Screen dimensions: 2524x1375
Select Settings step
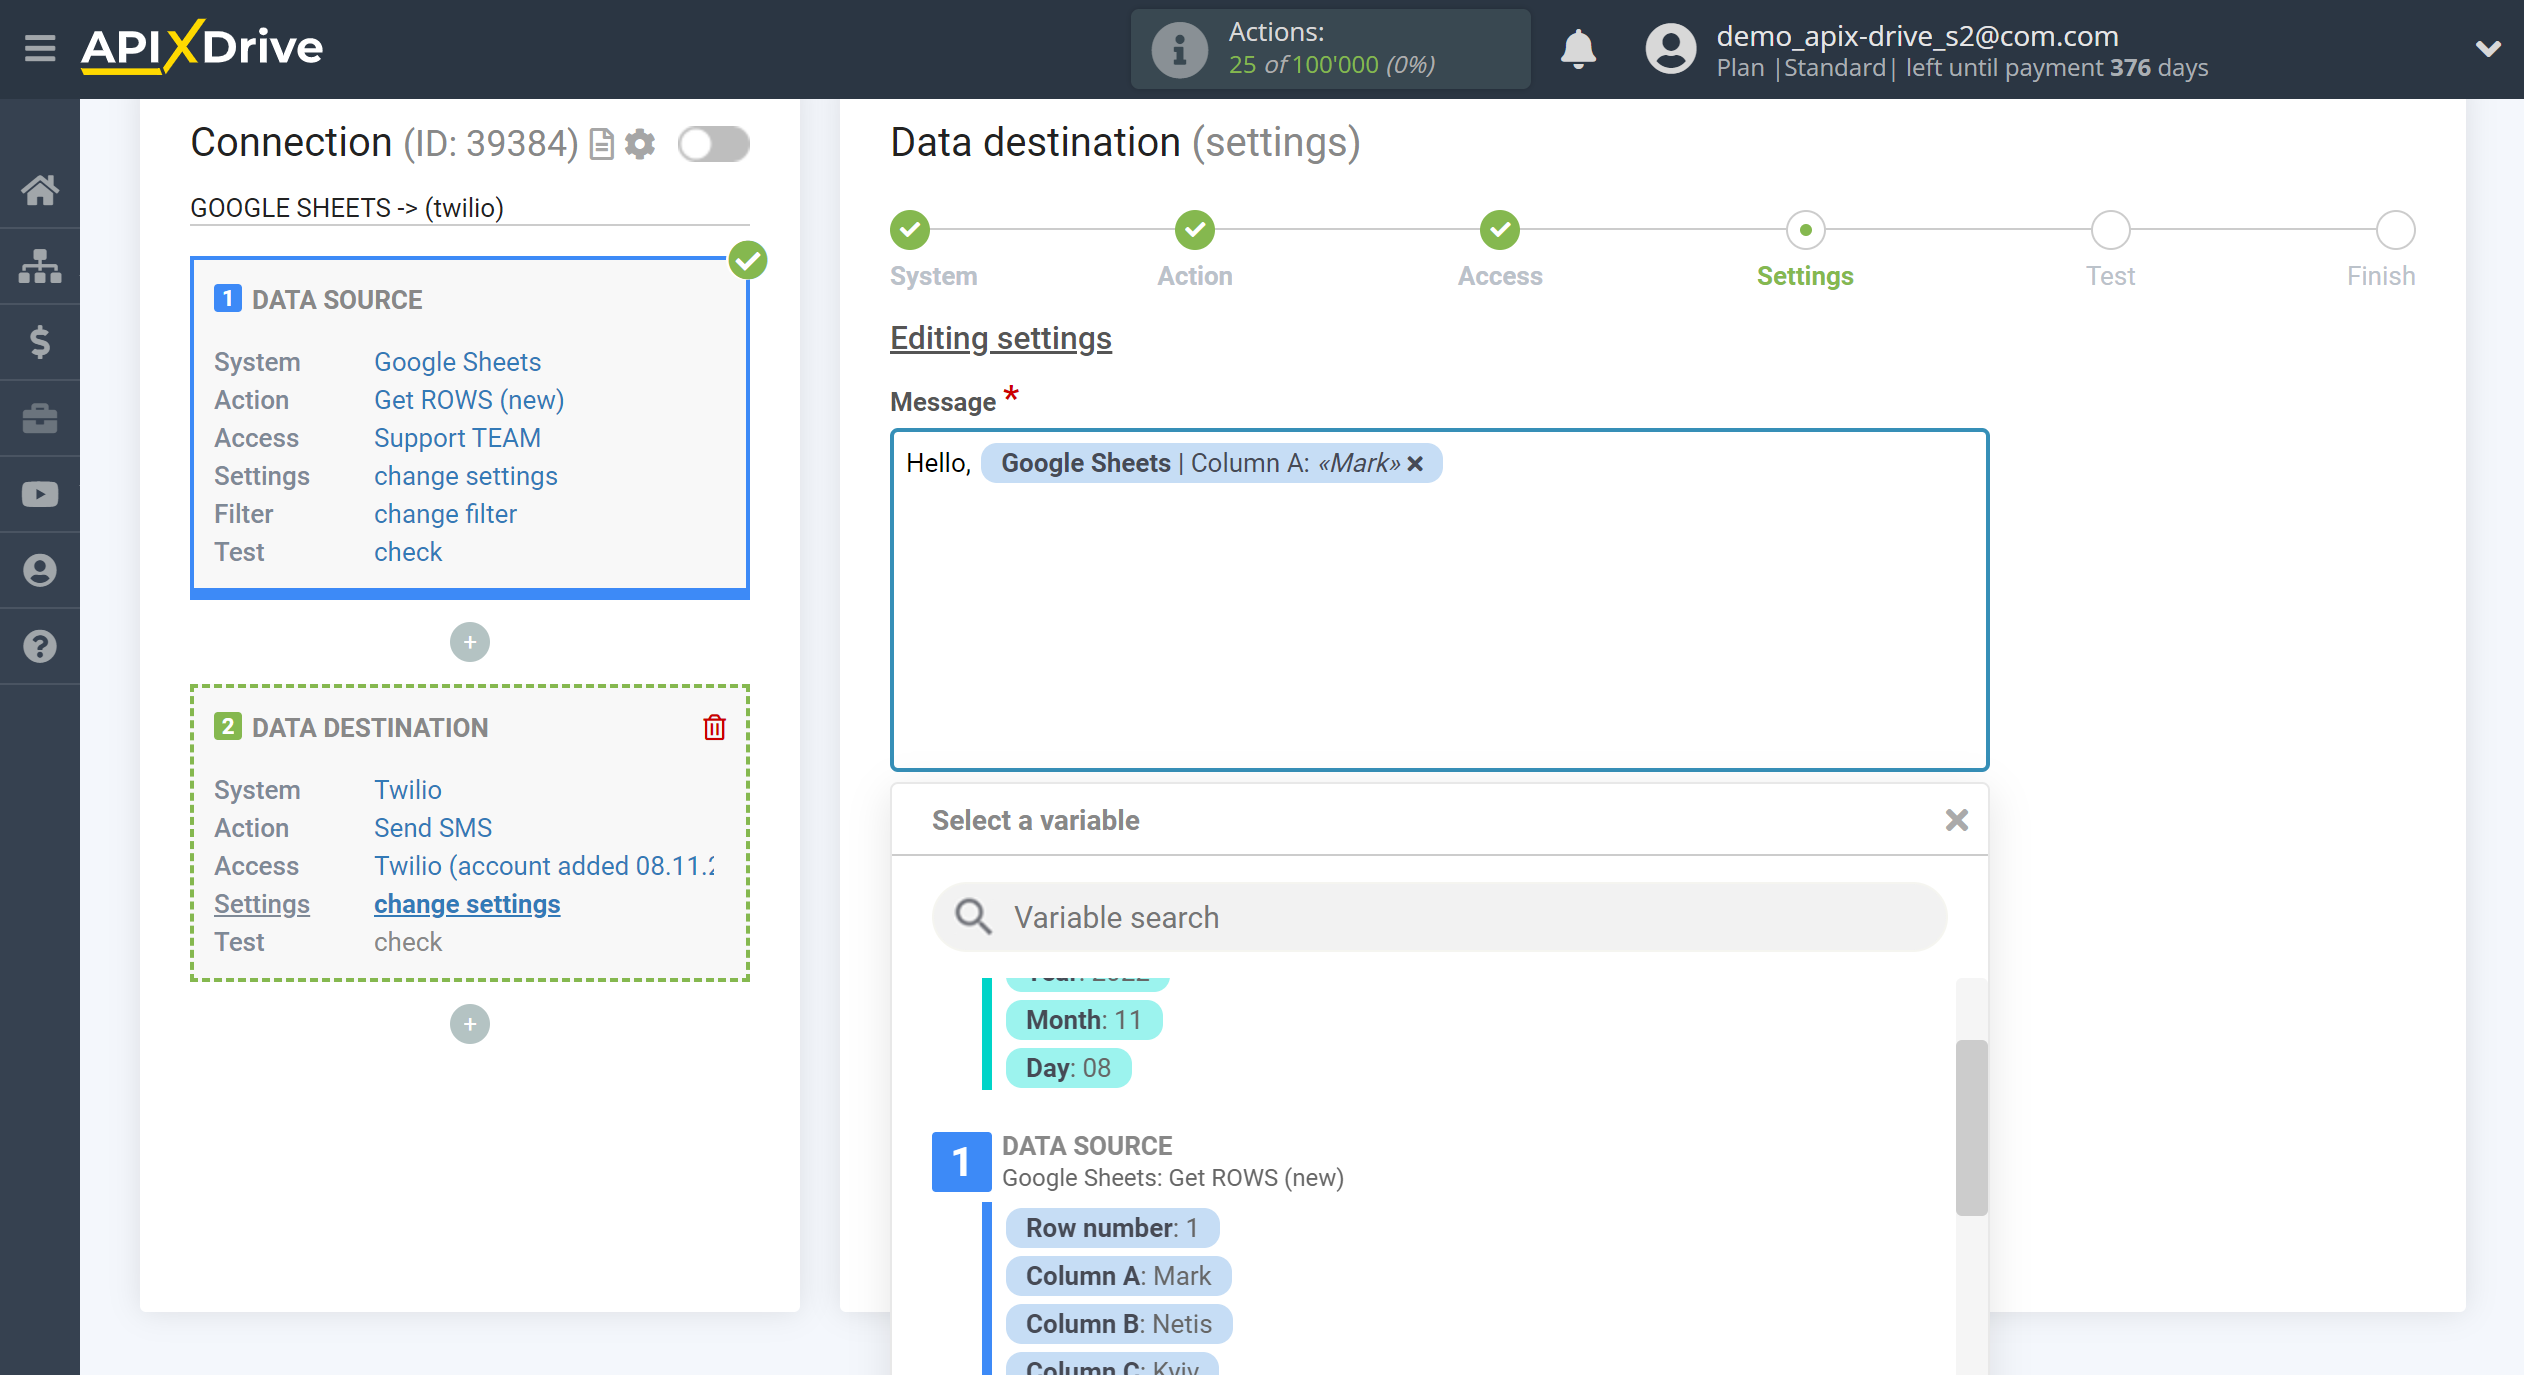[1806, 230]
